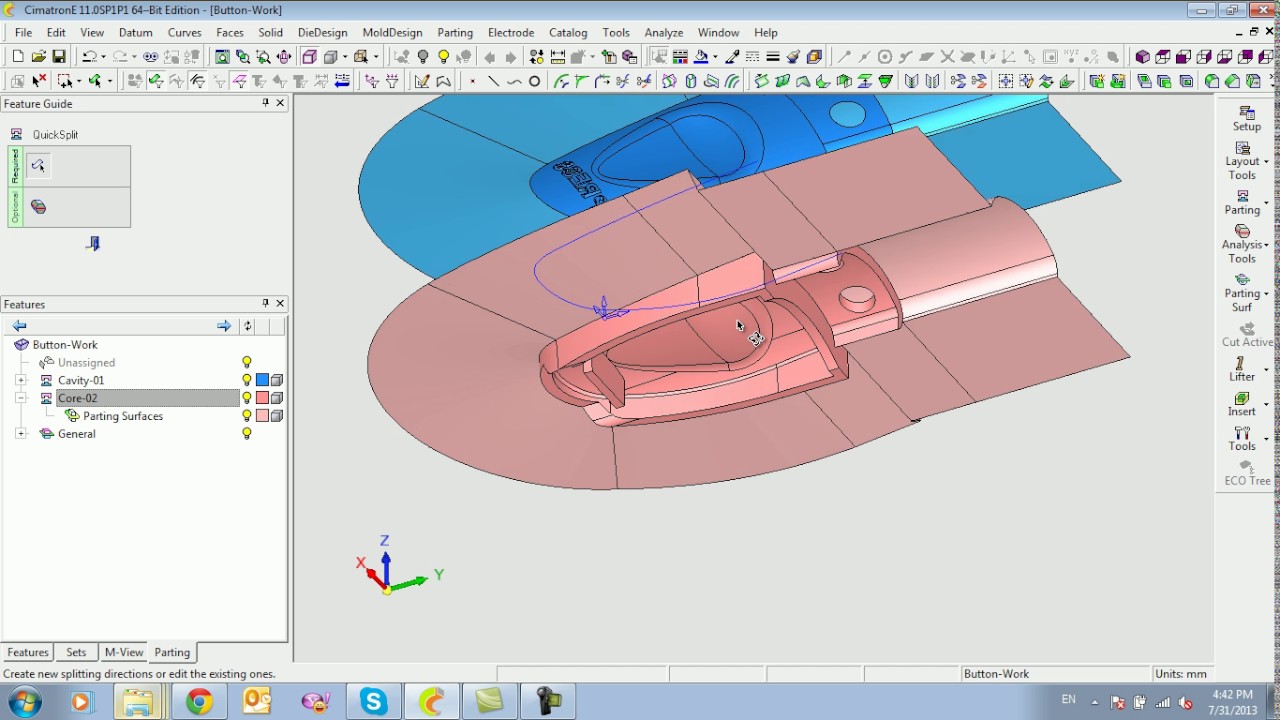Click the ECO Tree sidebar icon

tap(1246, 474)
